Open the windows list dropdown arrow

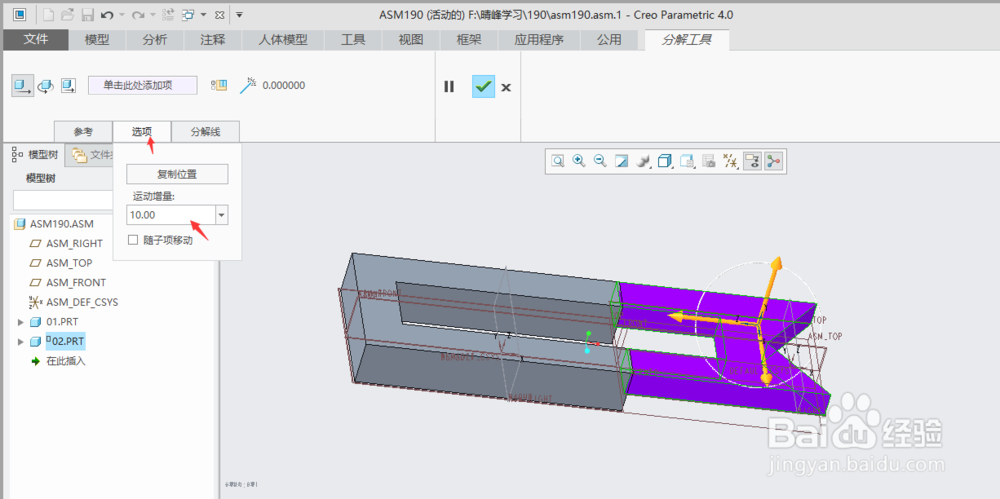[203, 15]
